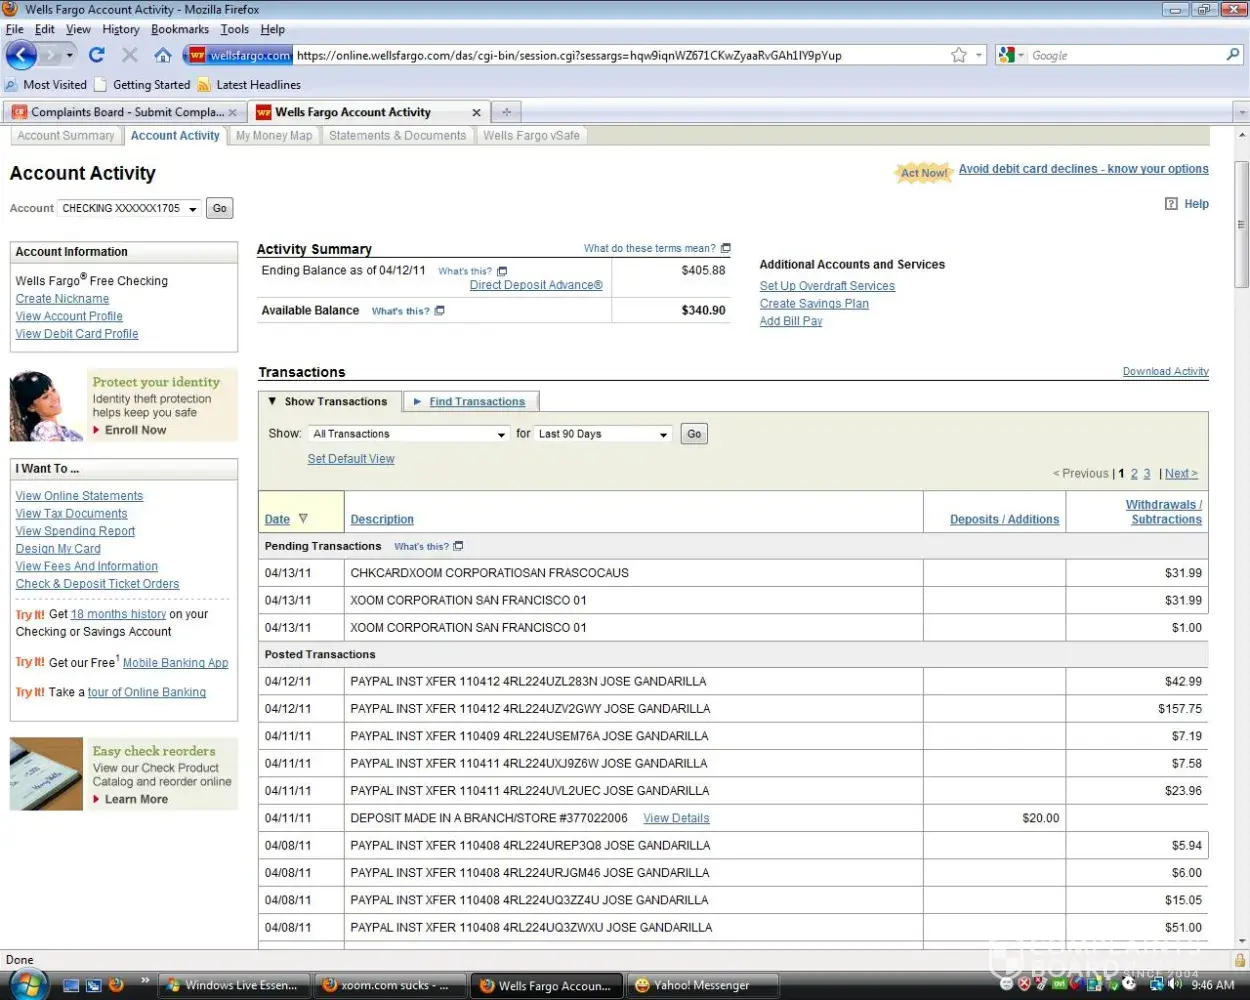Click in the URL address bar

[600, 55]
